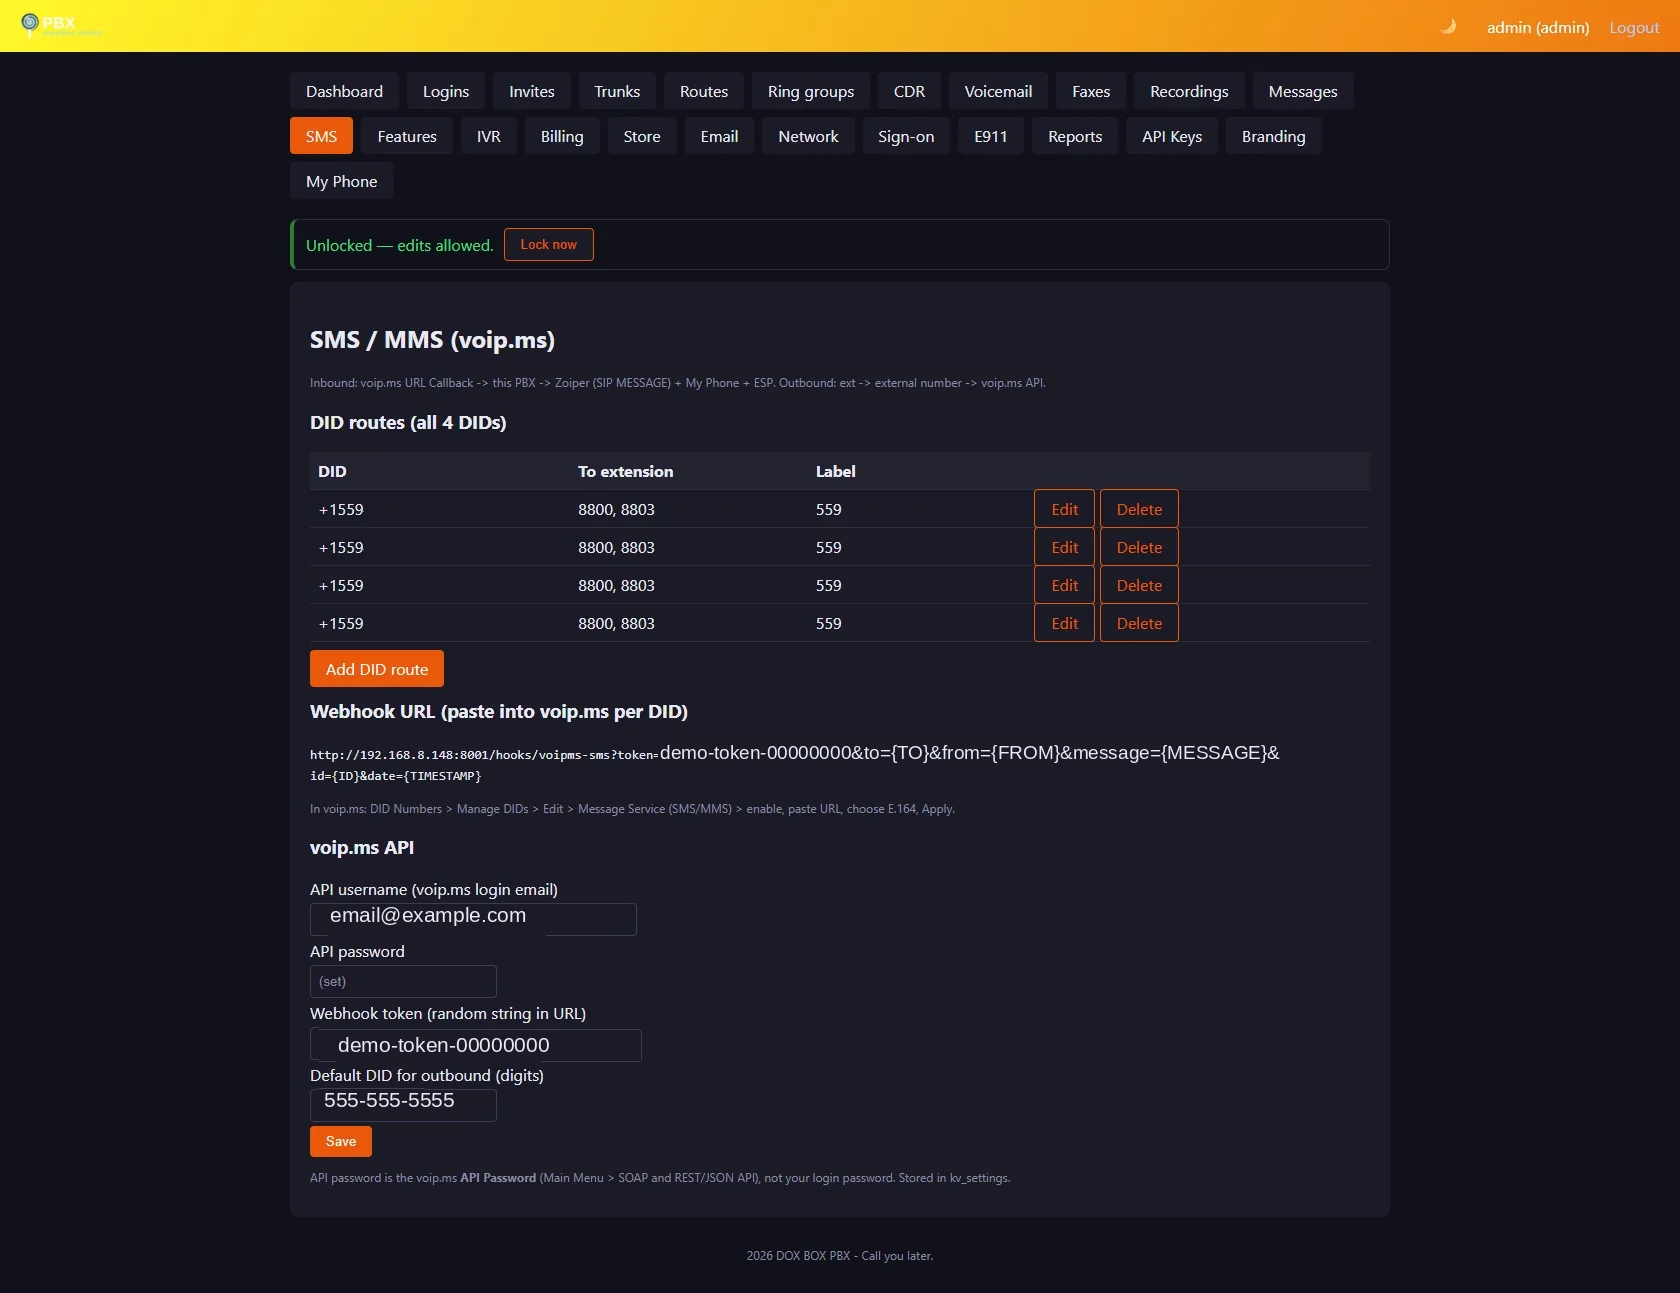This screenshot has height=1293, width=1680.
Task: Open the Faxes tab
Action: point(1091,91)
